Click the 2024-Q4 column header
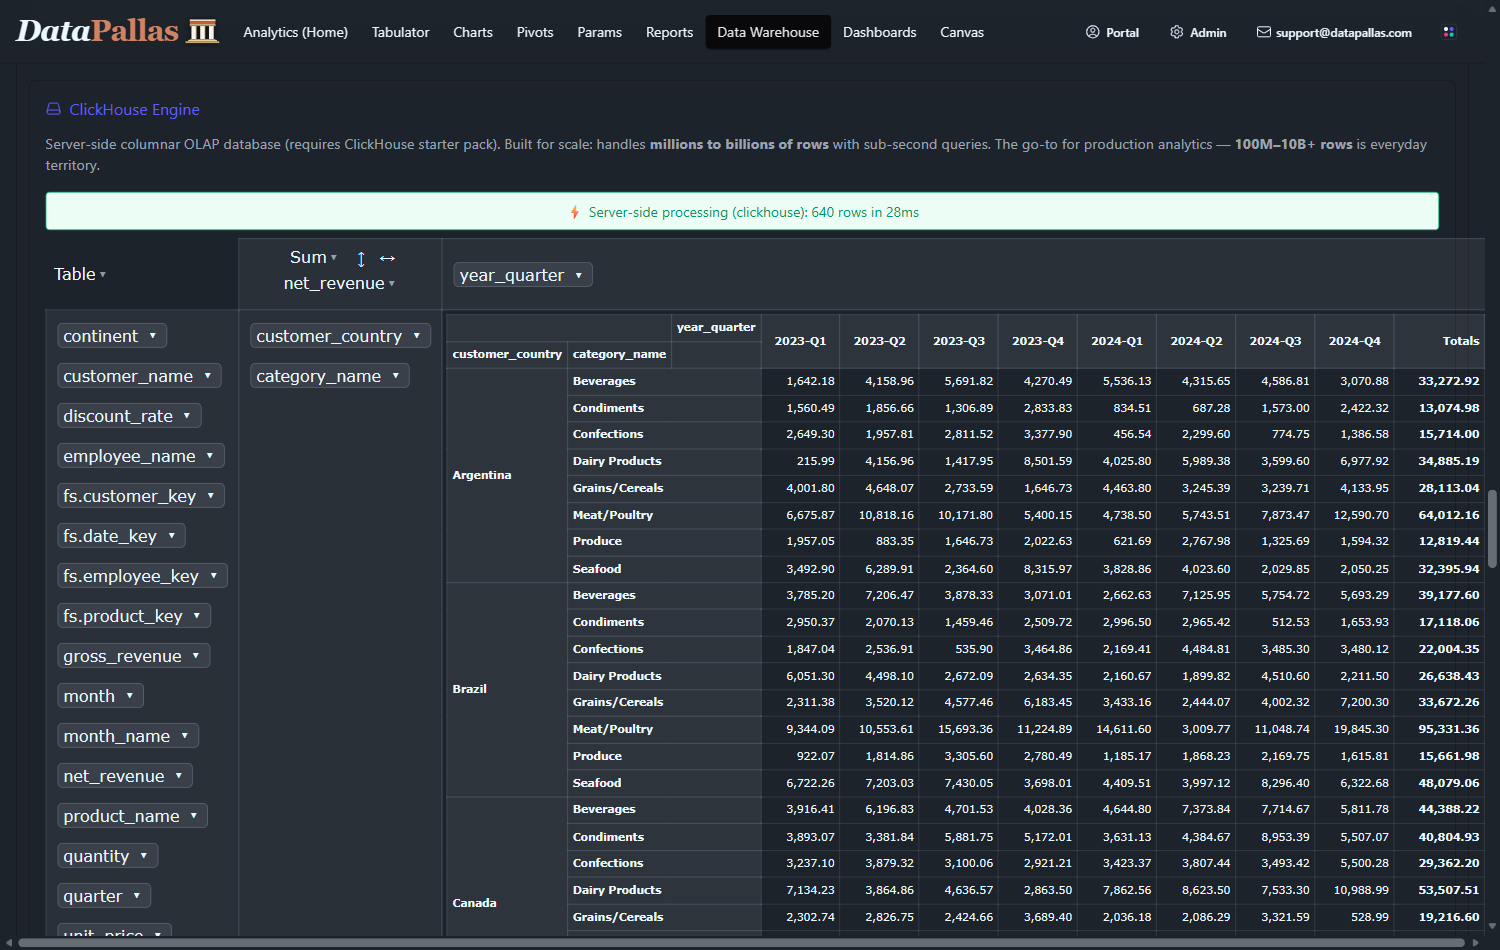 pos(1354,341)
